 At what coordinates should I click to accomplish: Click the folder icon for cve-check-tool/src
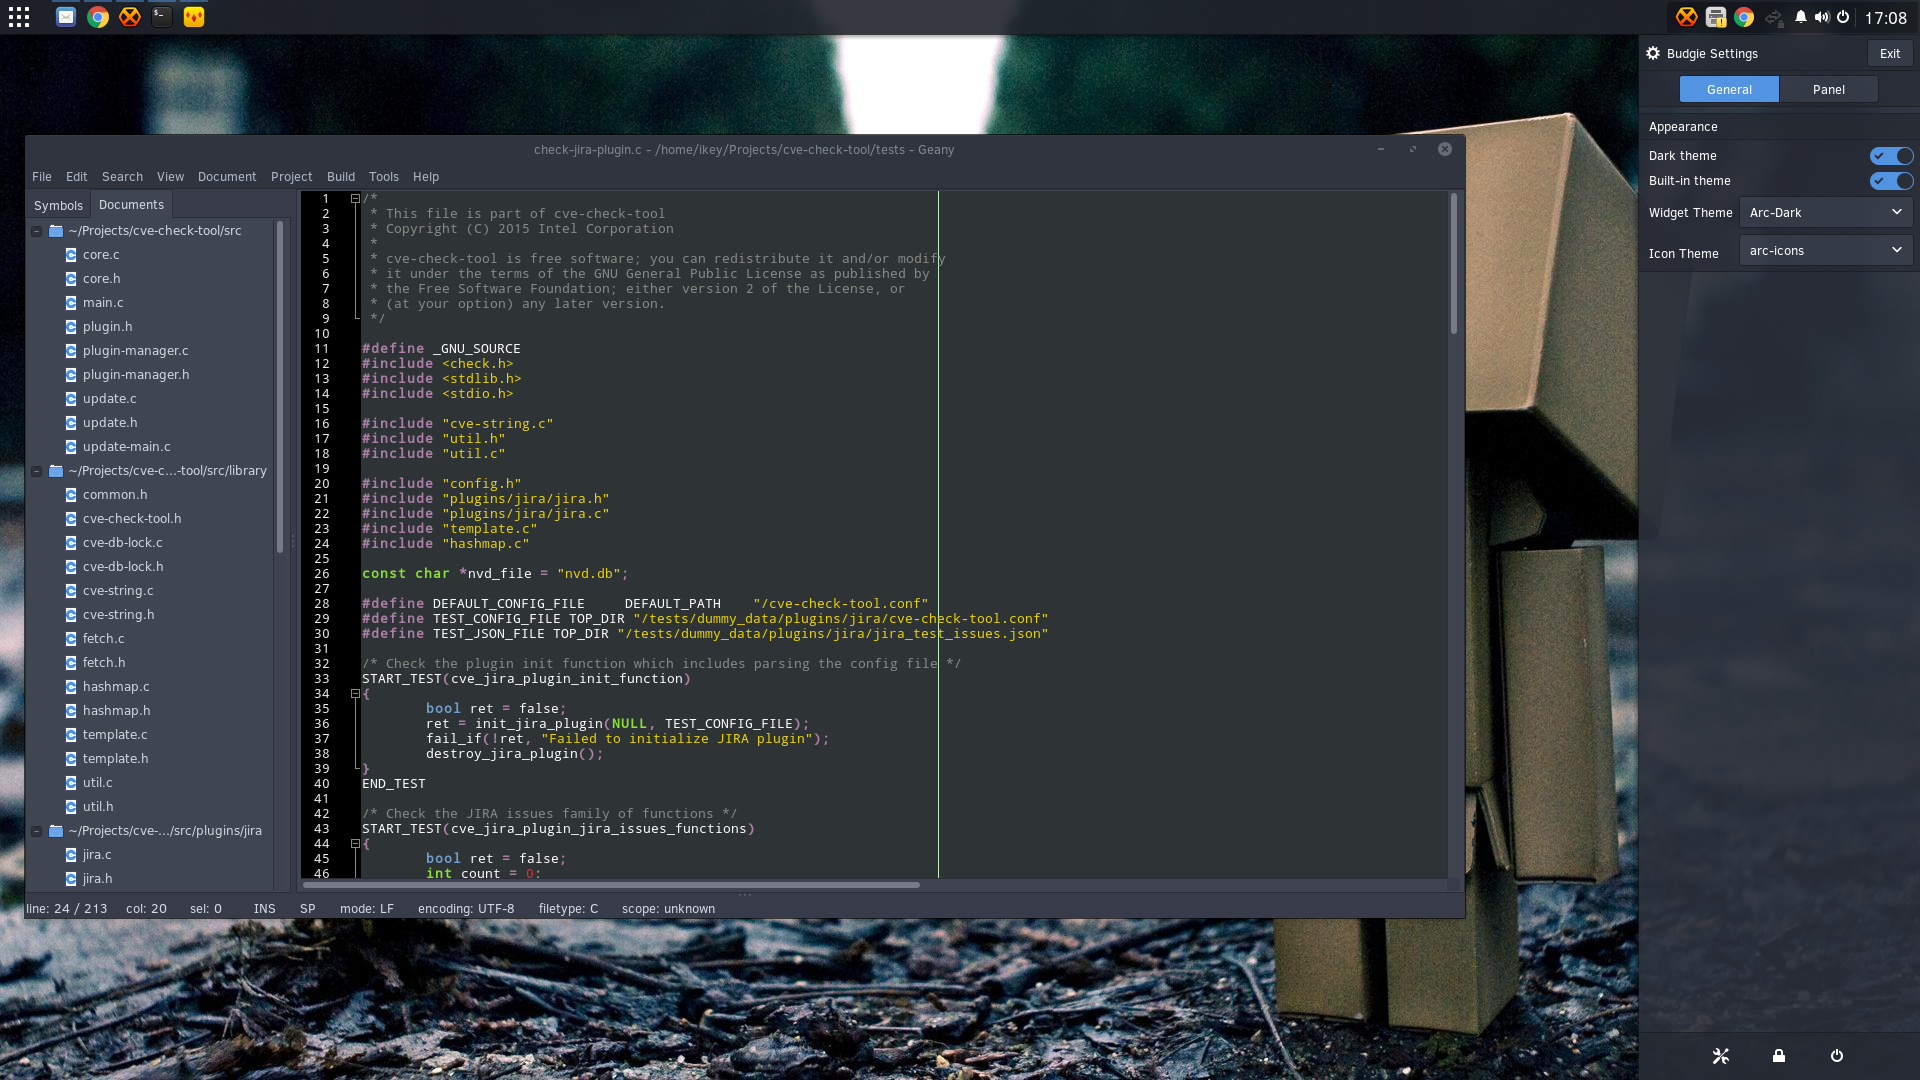click(x=56, y=231)
